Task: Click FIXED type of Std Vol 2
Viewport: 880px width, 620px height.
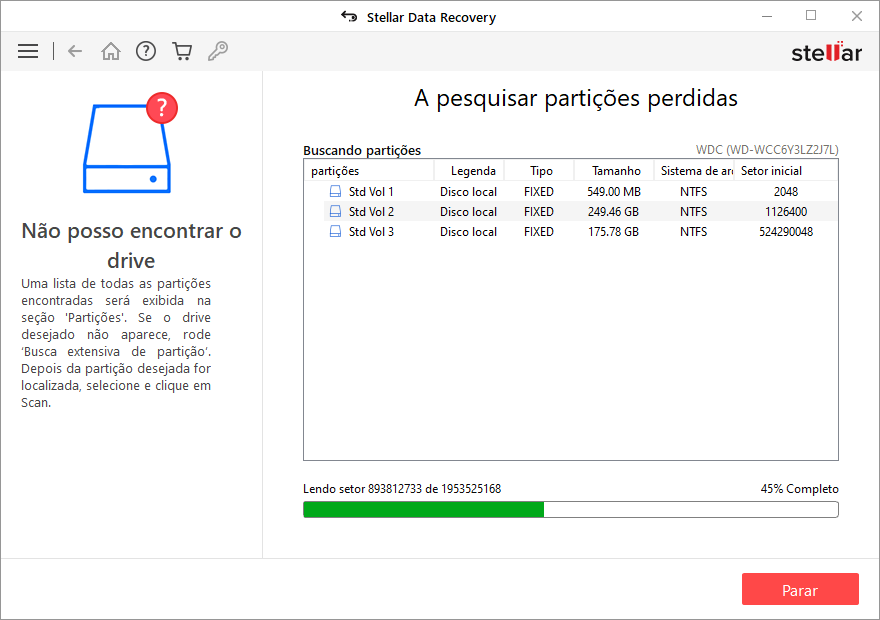Action: click(539, 212)
